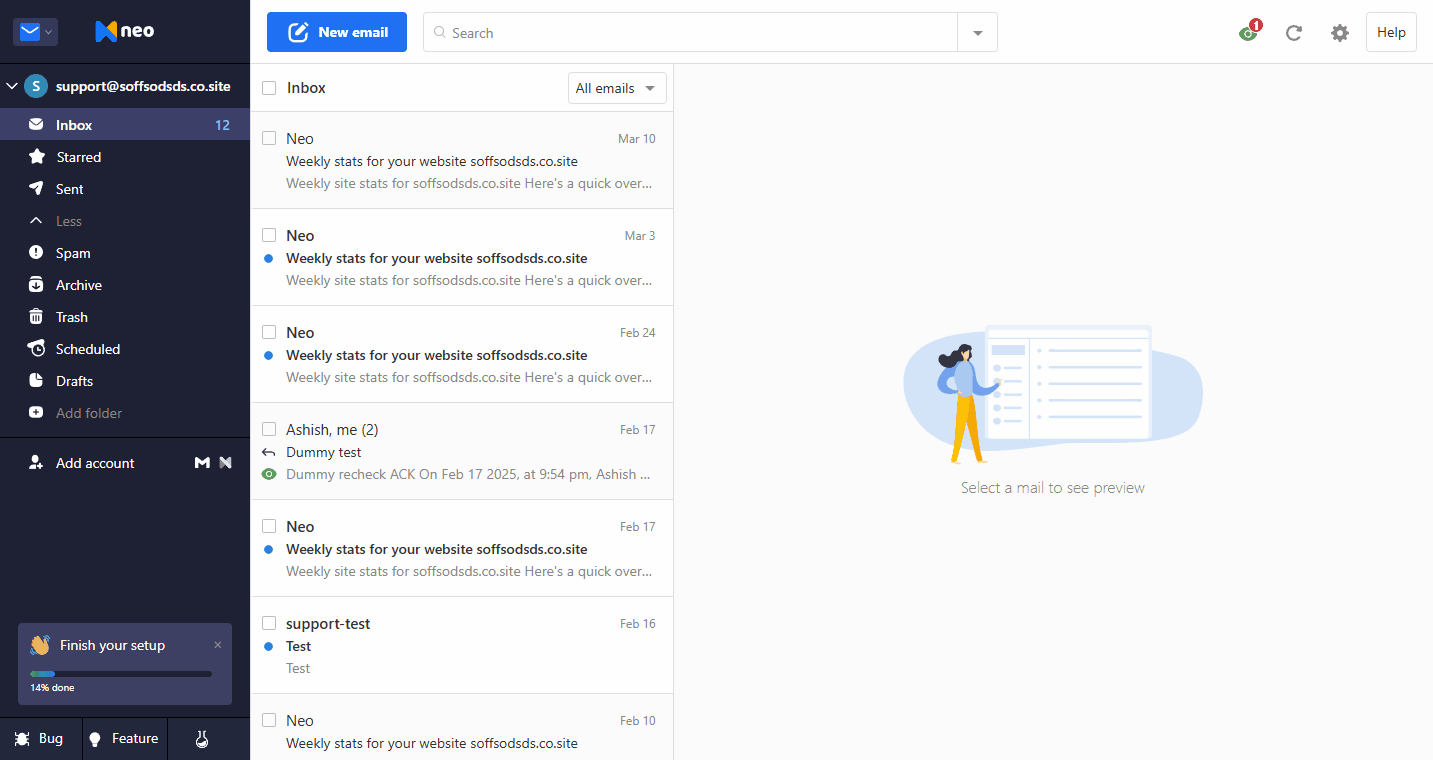This screenshot has height=760, width=1433.
Task: Click the clock envelope icon beside Scheduled
Action: [36, 349]
